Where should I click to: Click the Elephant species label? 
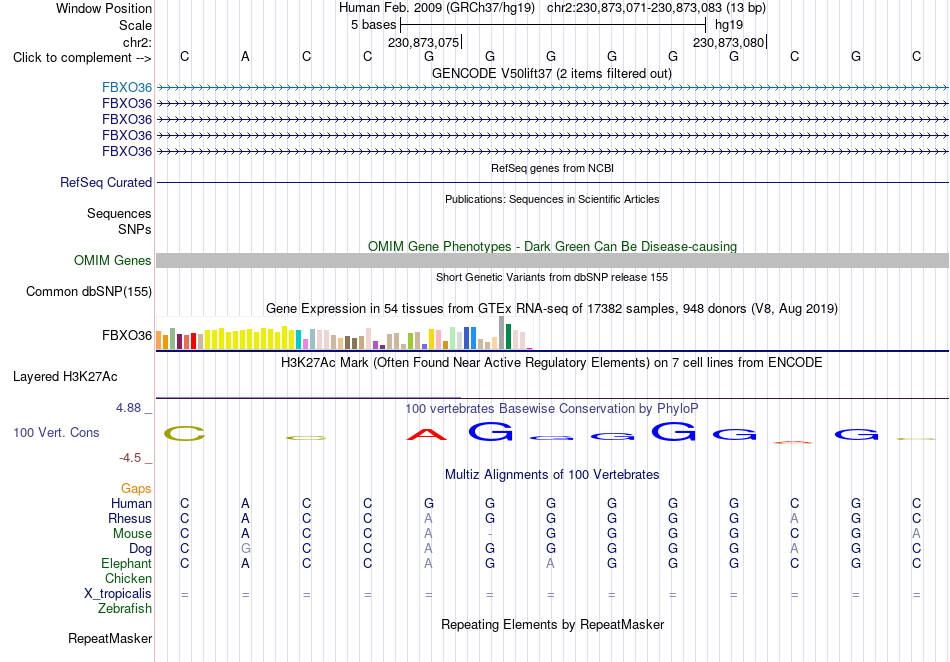coord(127,563)
